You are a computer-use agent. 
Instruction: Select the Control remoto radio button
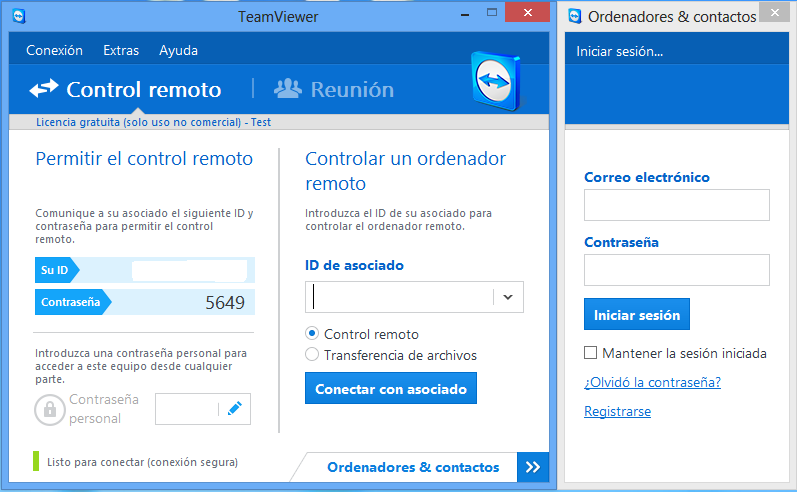[312, 334]
